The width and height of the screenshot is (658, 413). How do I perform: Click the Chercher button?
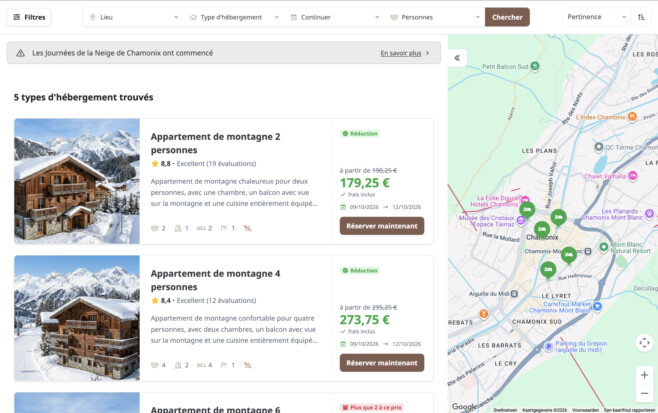pos(507,17)
